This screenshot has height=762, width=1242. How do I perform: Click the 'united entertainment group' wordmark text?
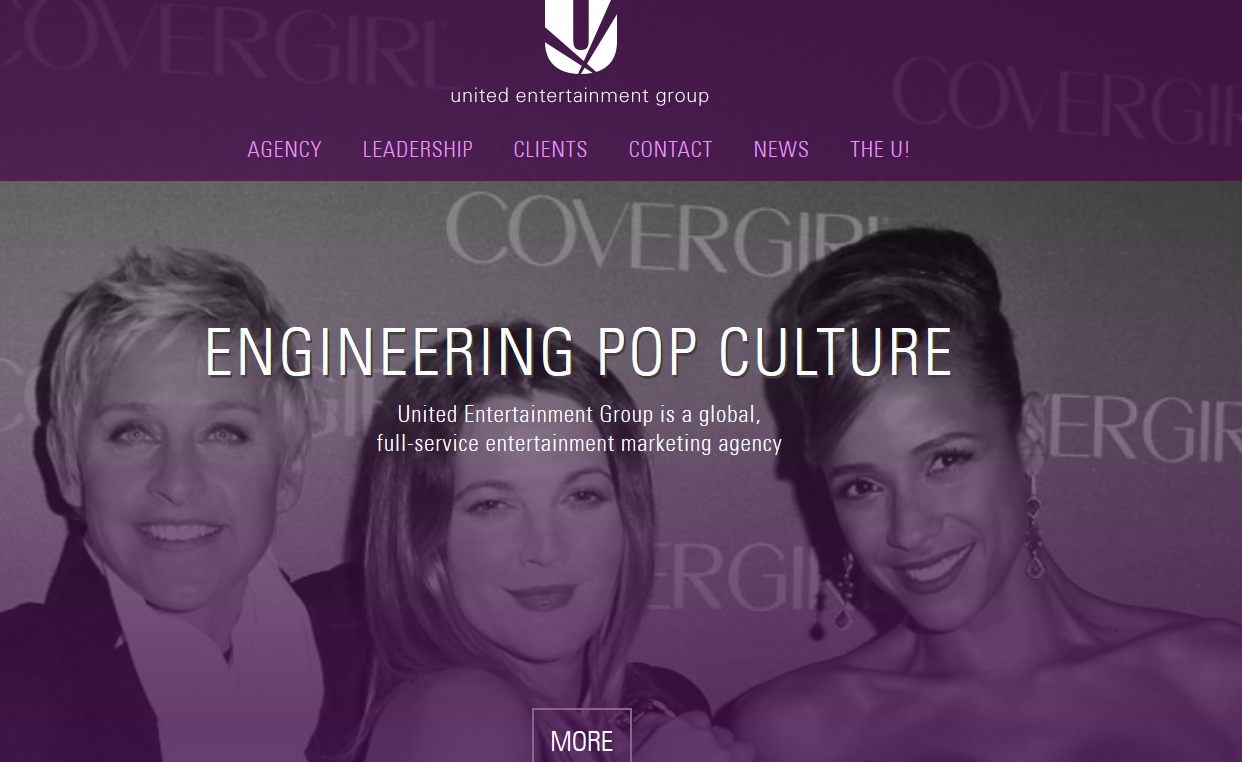coord(580,96)
